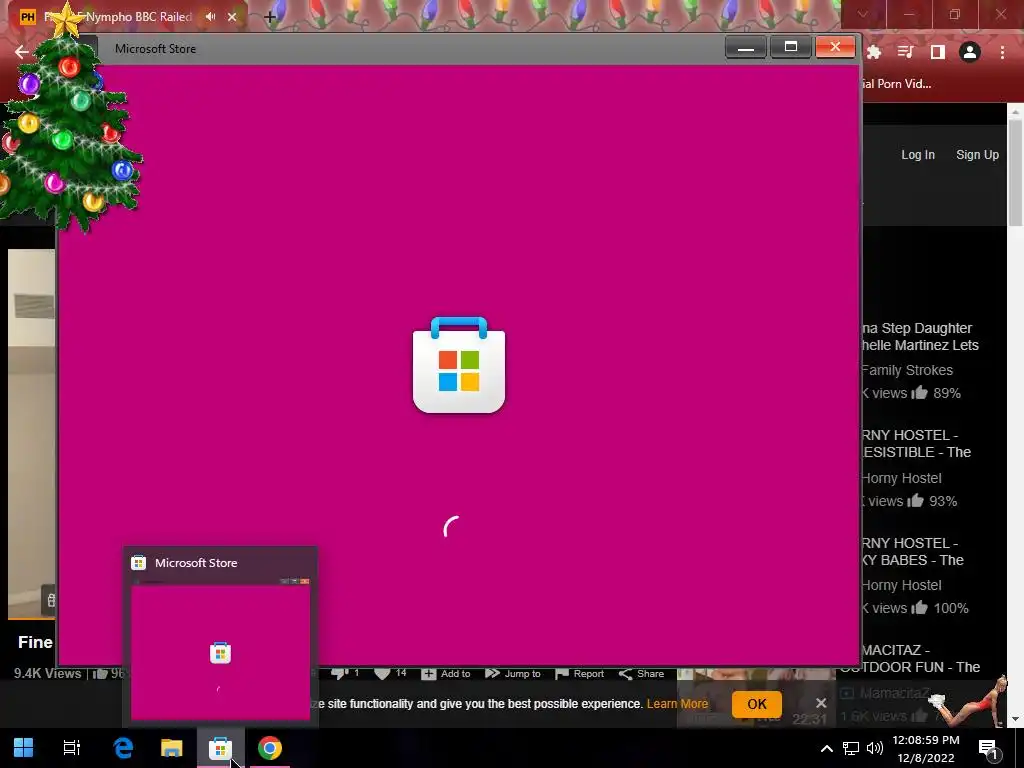Open the notification center icon
Image resolution: width=1024 pixels, height=768 pixels.
point(989,749)
